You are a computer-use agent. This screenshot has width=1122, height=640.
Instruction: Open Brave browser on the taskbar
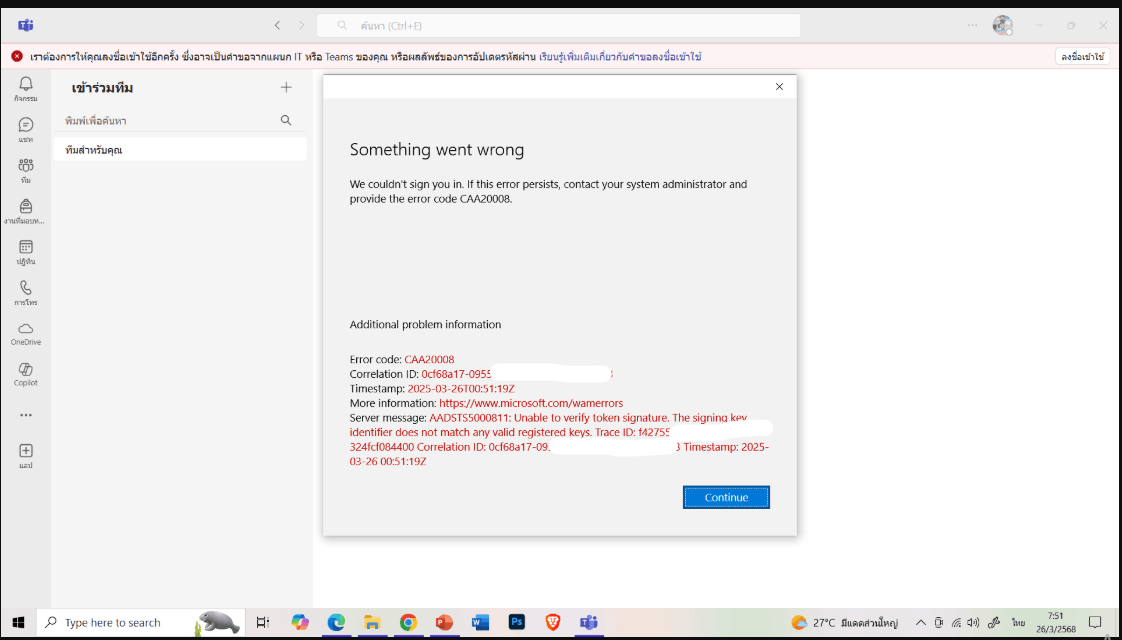[x=552, y=622]
